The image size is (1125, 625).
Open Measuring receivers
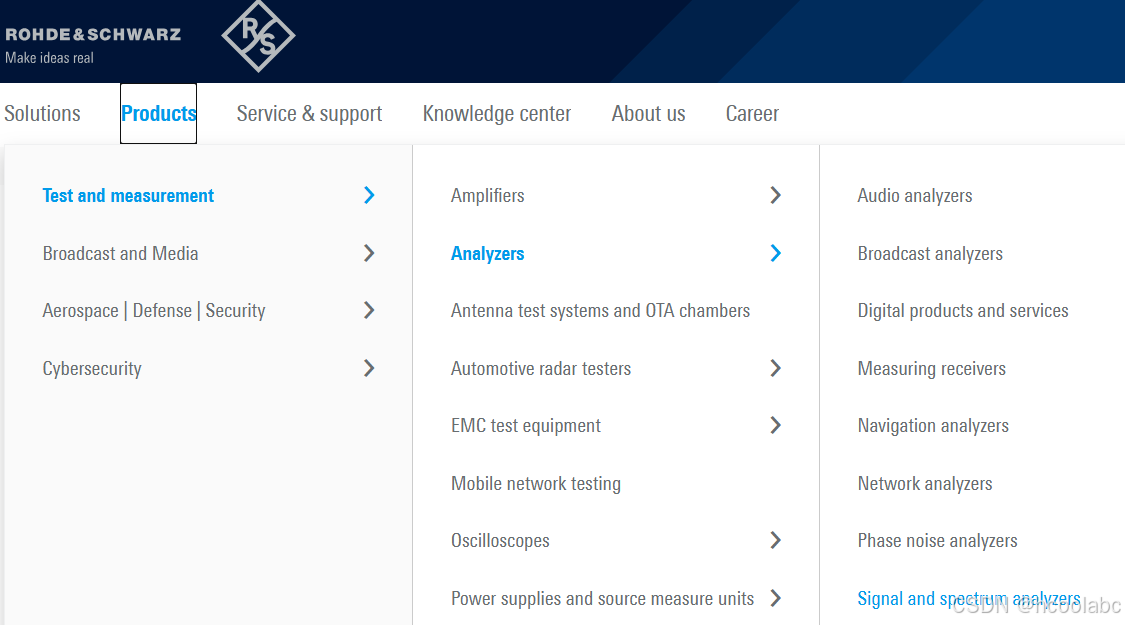[931, 369]
